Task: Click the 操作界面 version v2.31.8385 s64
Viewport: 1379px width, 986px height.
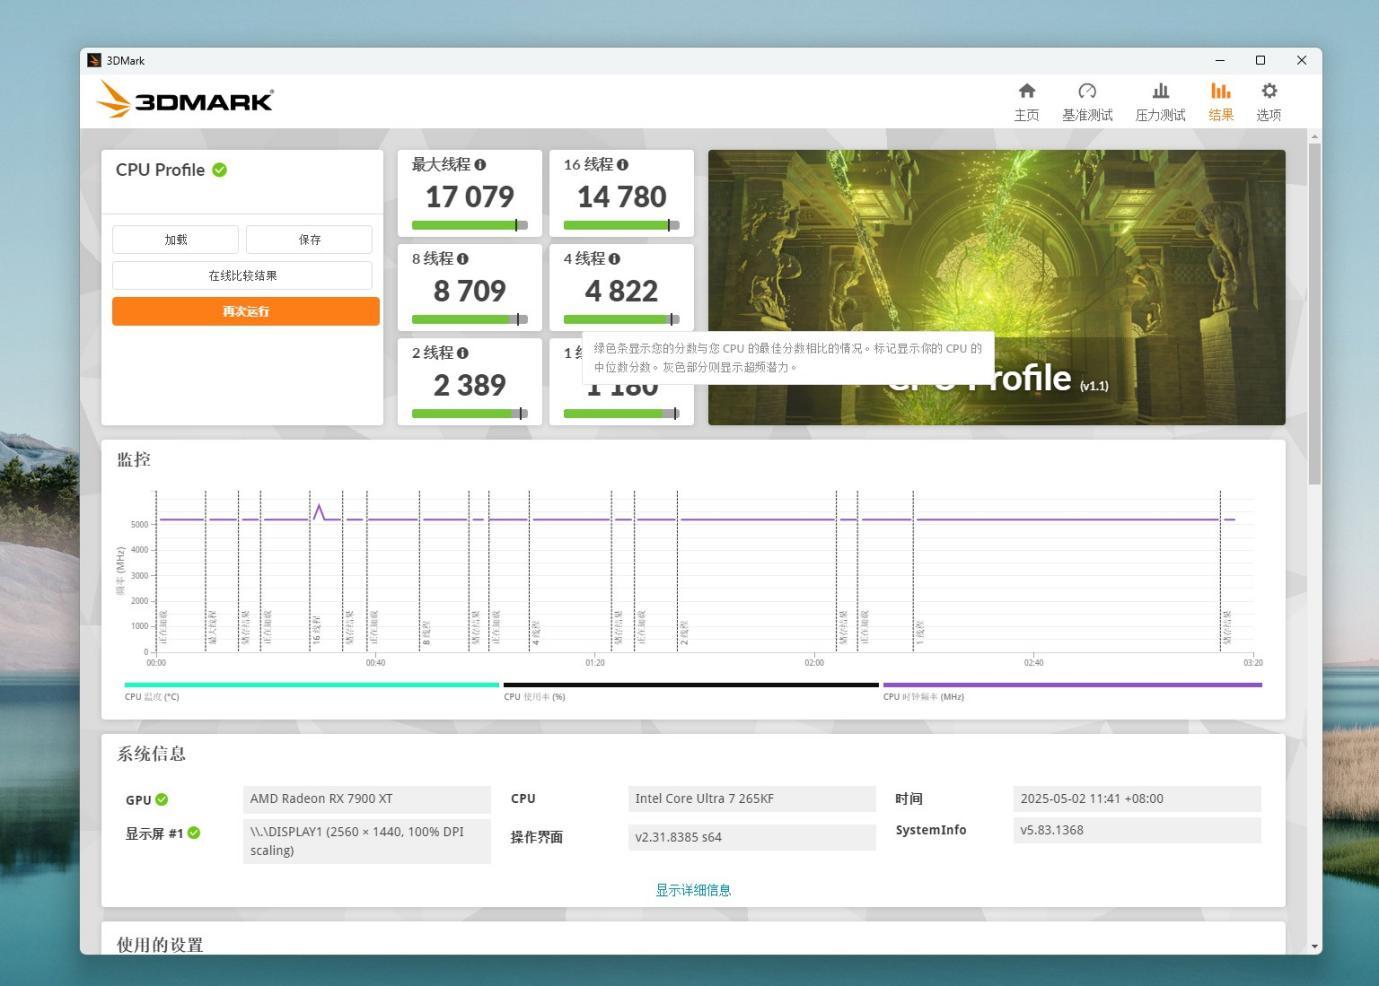Action: pyautogui.click(x=752, y=837)
